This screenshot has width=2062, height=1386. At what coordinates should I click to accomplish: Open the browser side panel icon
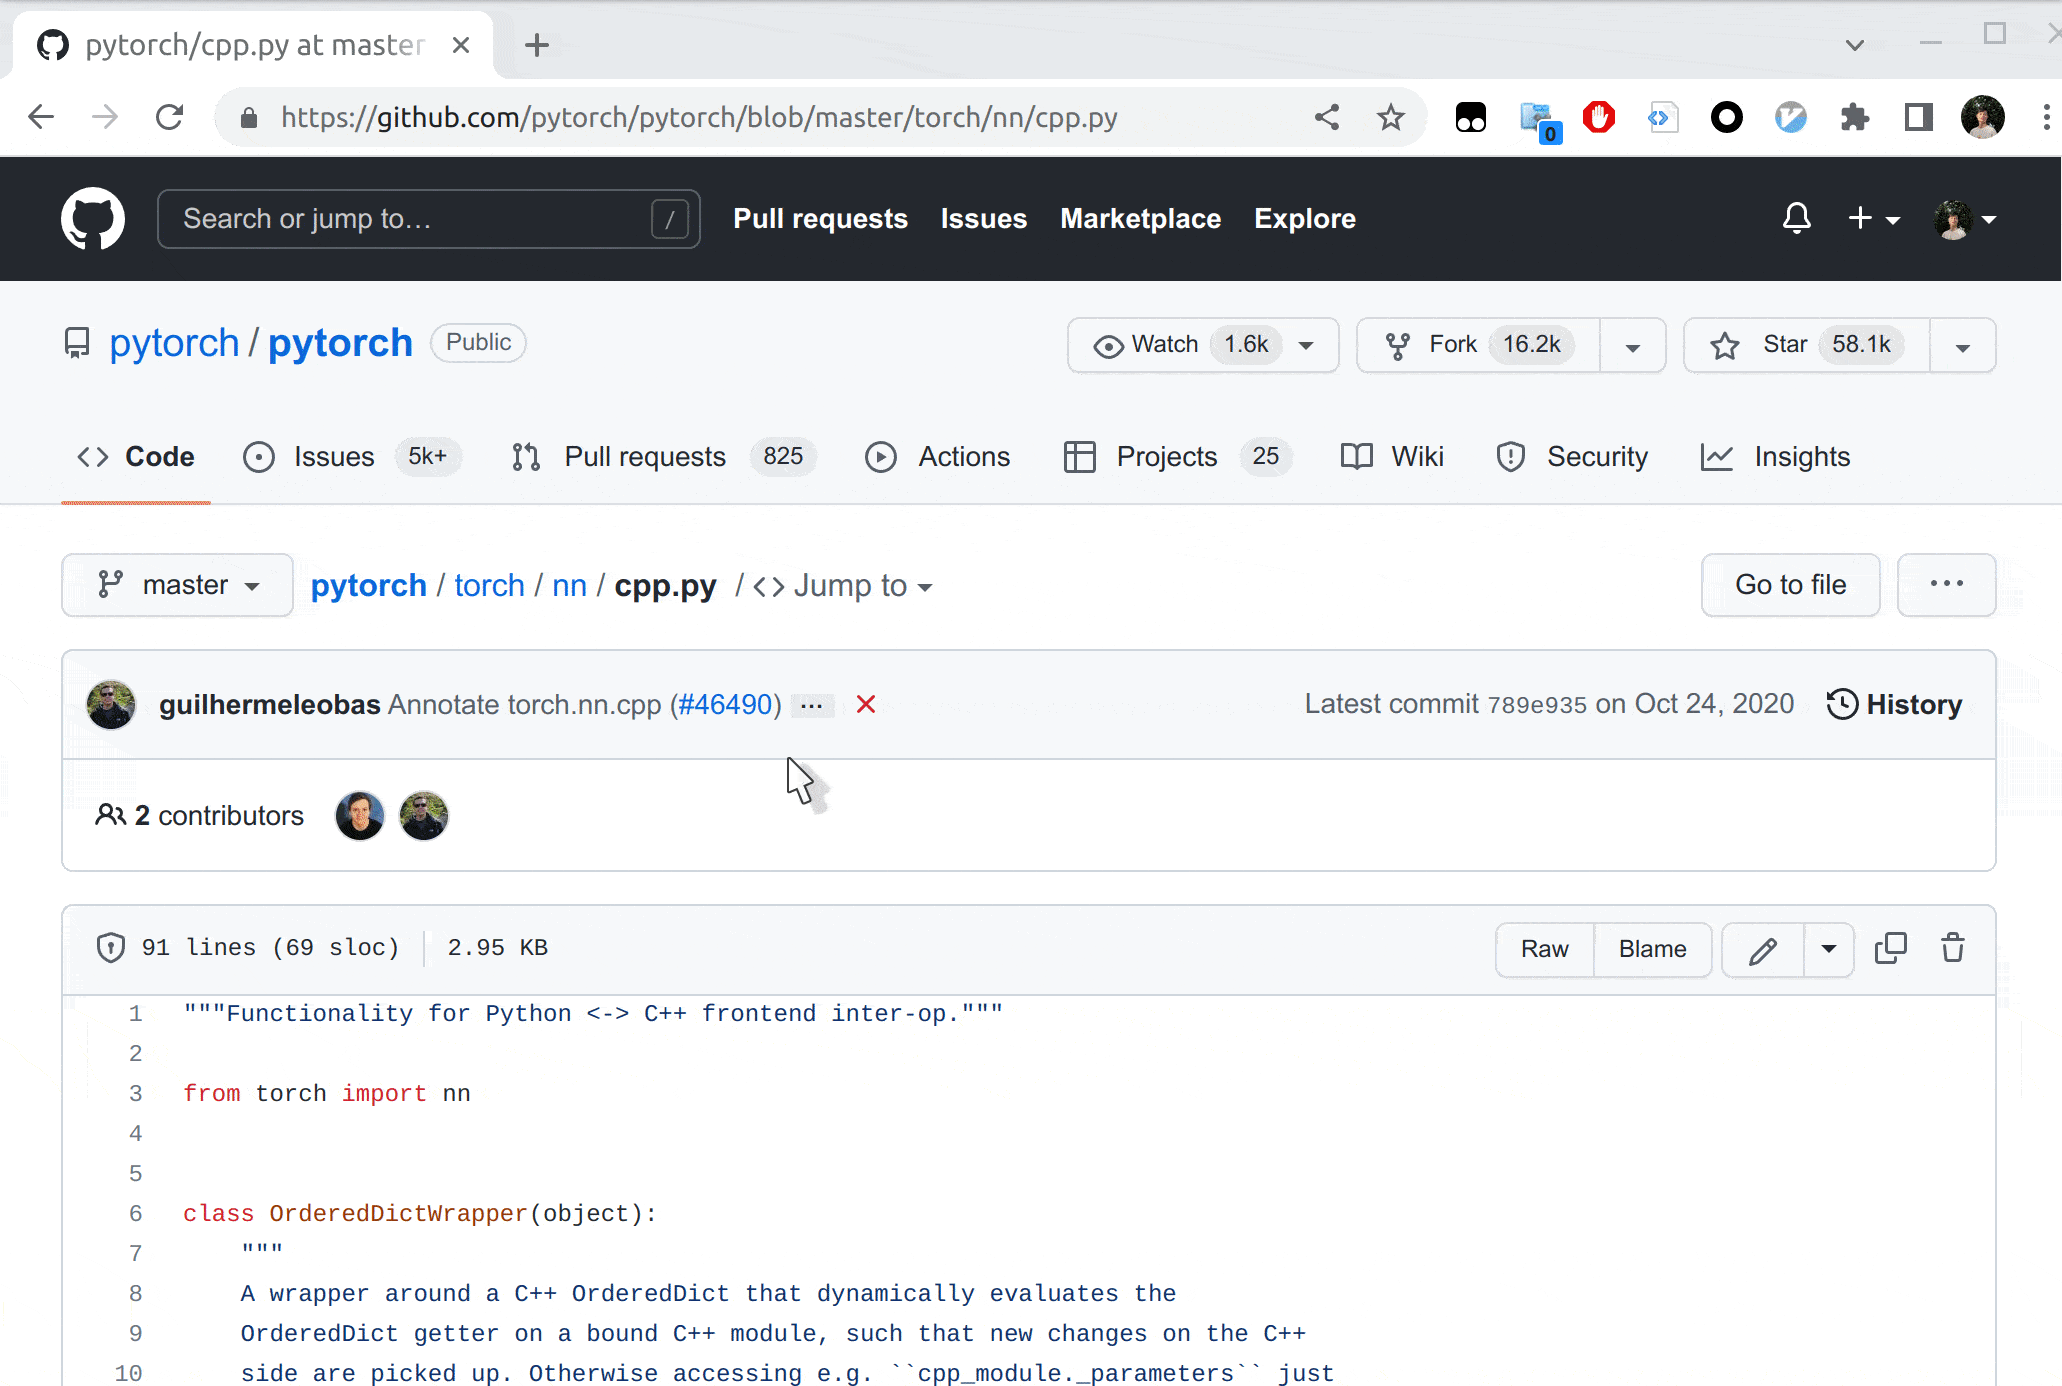coord(1918,117)
